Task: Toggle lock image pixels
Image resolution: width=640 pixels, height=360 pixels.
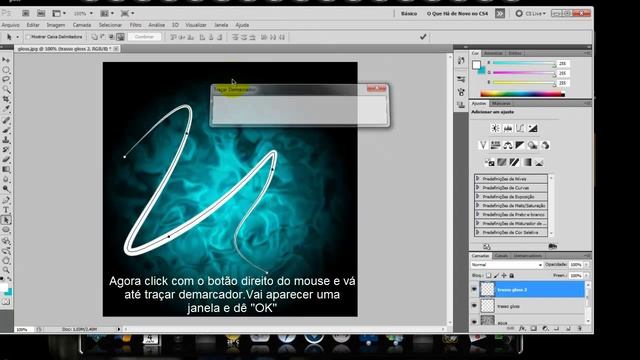Action: point(496,276)
